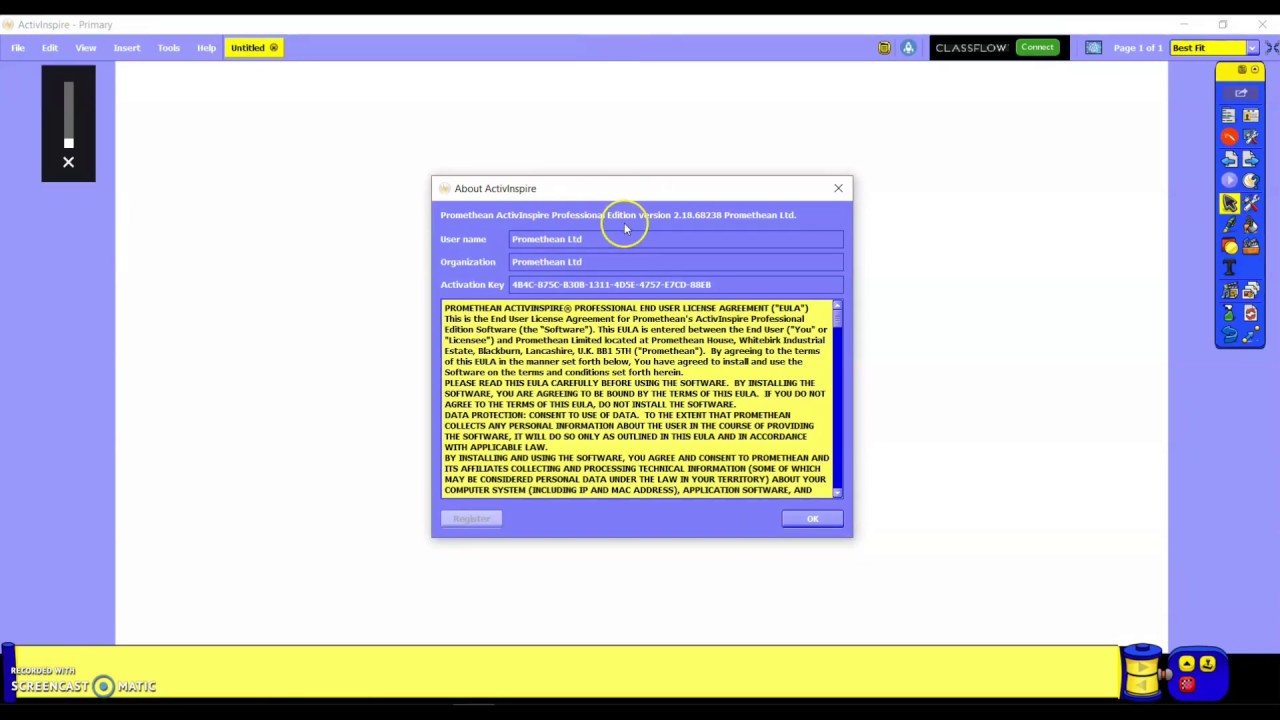The height and width of the screenshot is (720, 1280).
Task: Open toolbox options icon at toolbox top
Action: [1242, 69]
